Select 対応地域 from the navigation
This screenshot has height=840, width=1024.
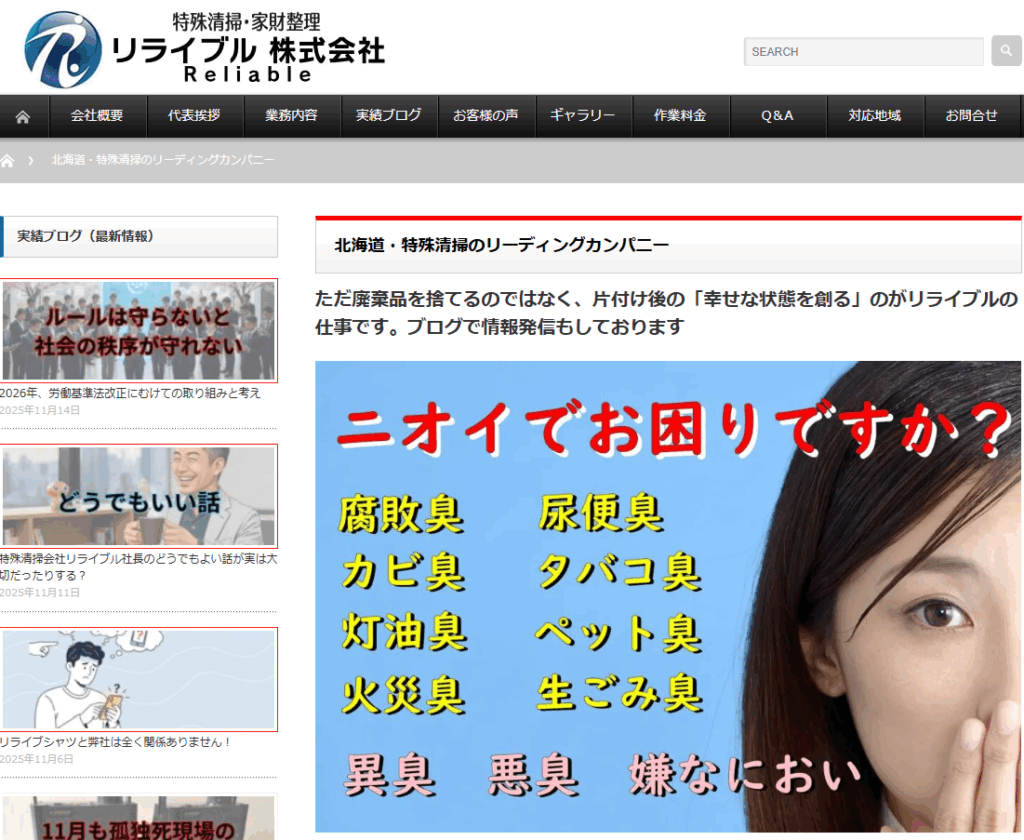click(874, 116)
